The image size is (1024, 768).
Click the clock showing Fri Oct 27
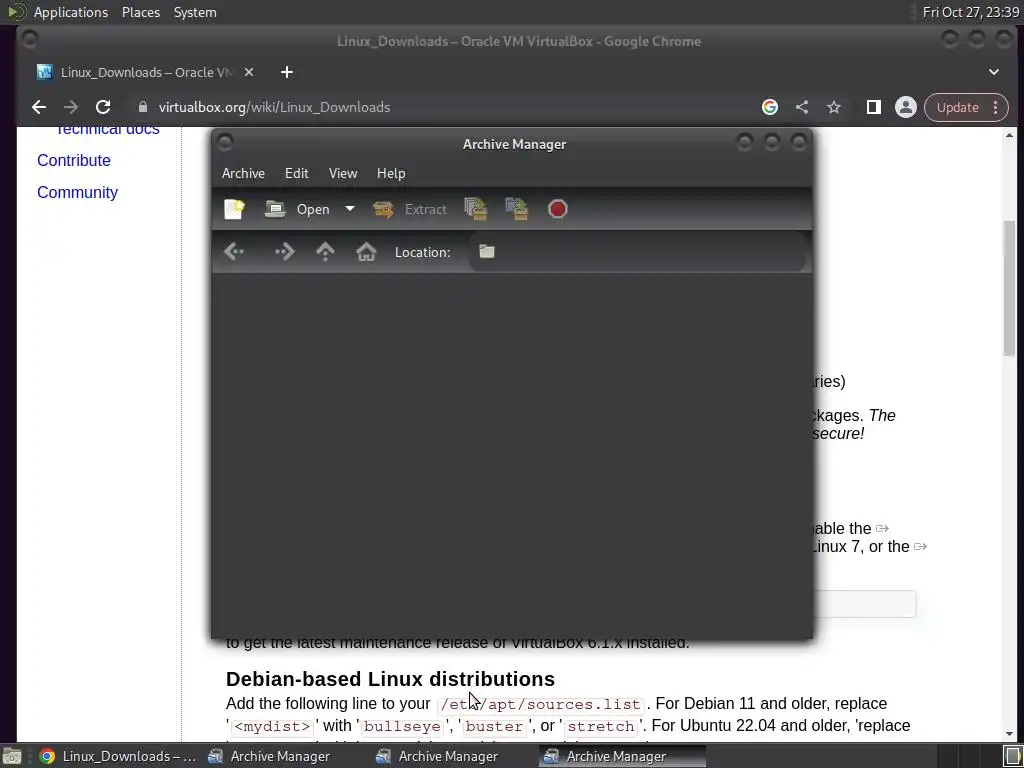coord(970,12)
